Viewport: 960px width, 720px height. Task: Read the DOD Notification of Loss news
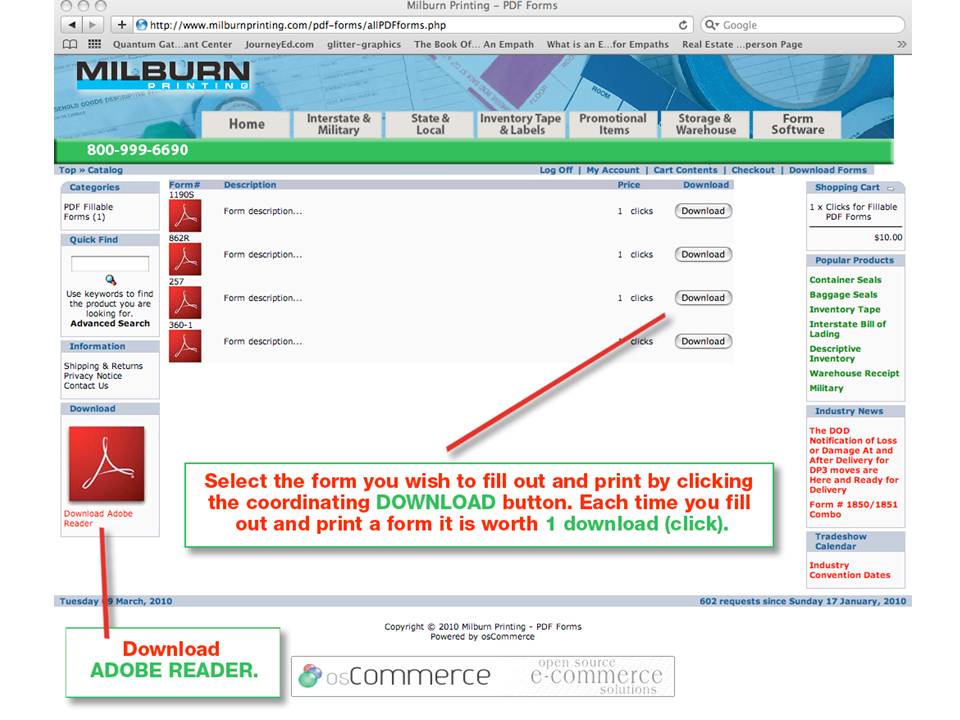(854, 460)
